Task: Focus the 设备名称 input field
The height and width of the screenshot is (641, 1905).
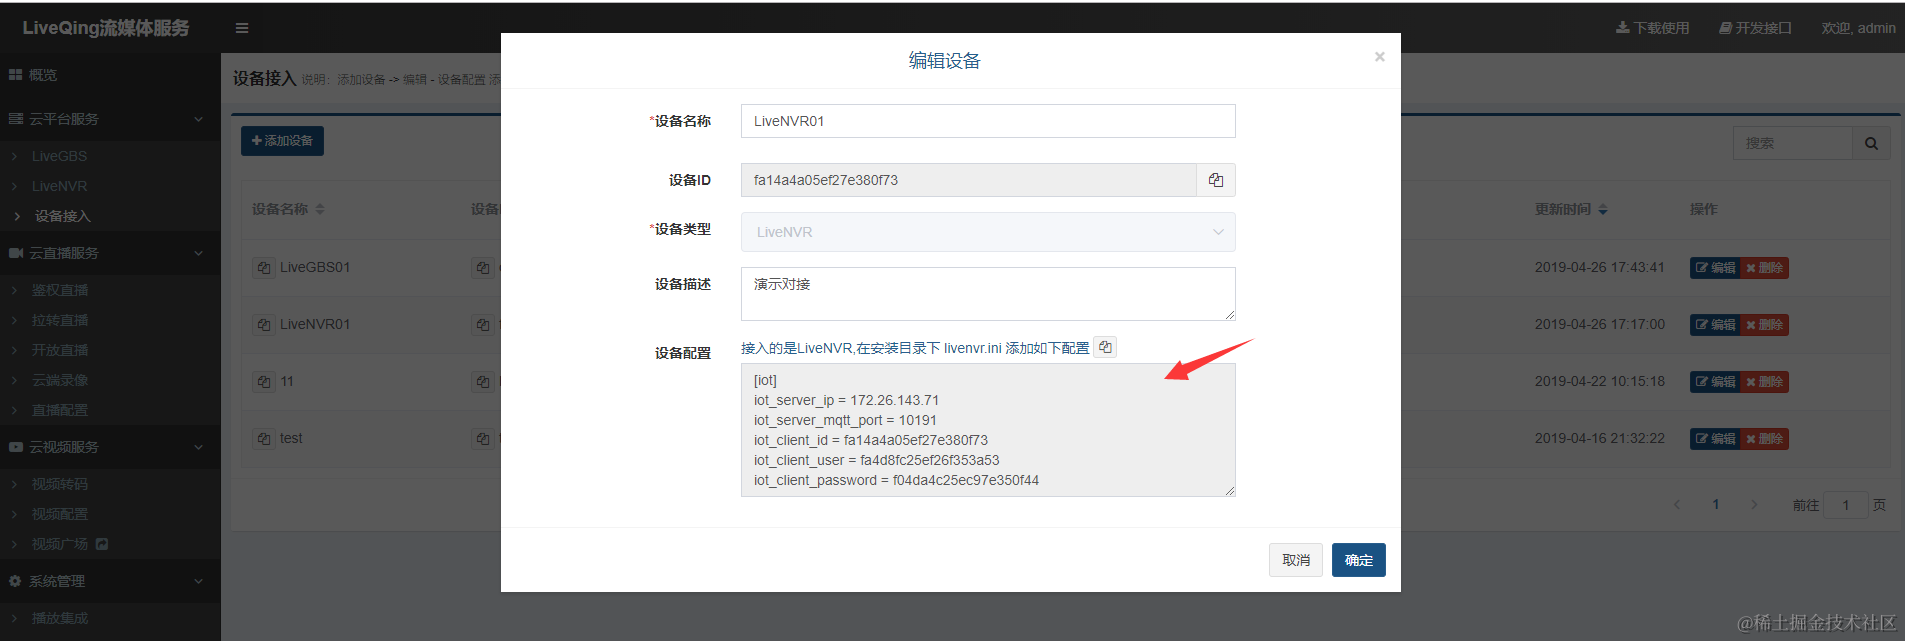Action: (988, 121)
